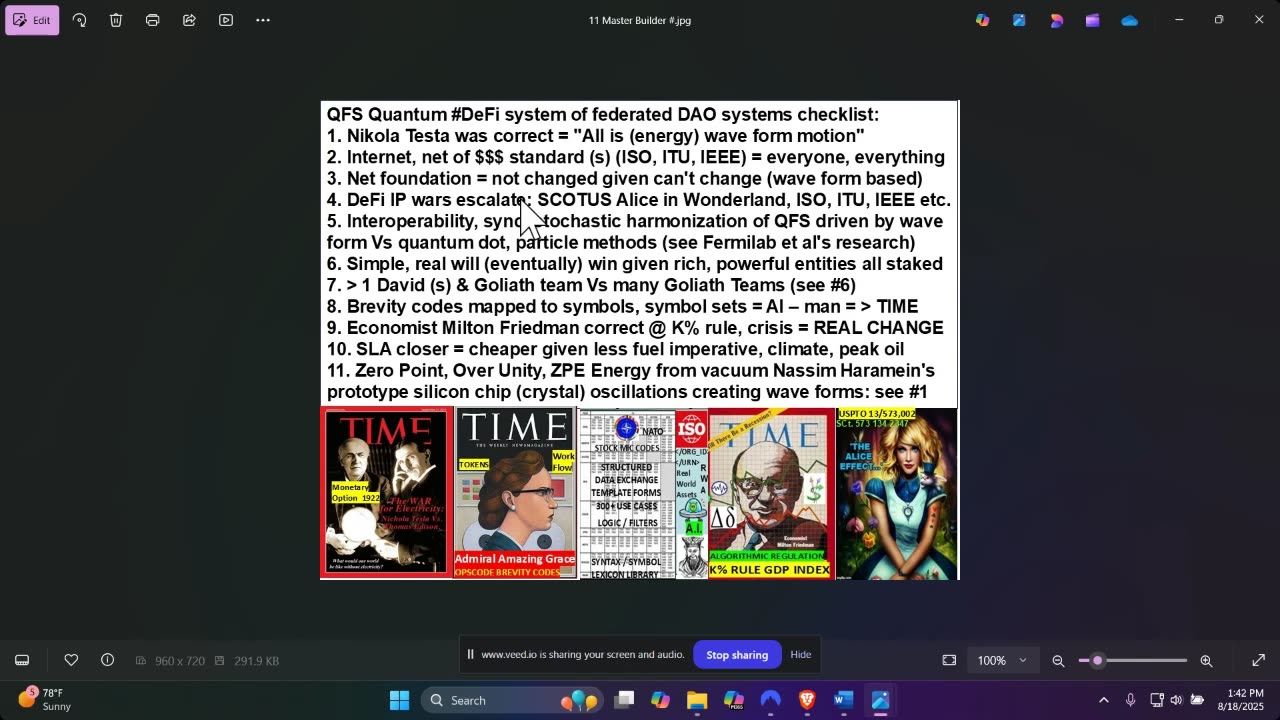
Task: Zoom out with the minus magnifier icon
Action: pos(1058,661)
